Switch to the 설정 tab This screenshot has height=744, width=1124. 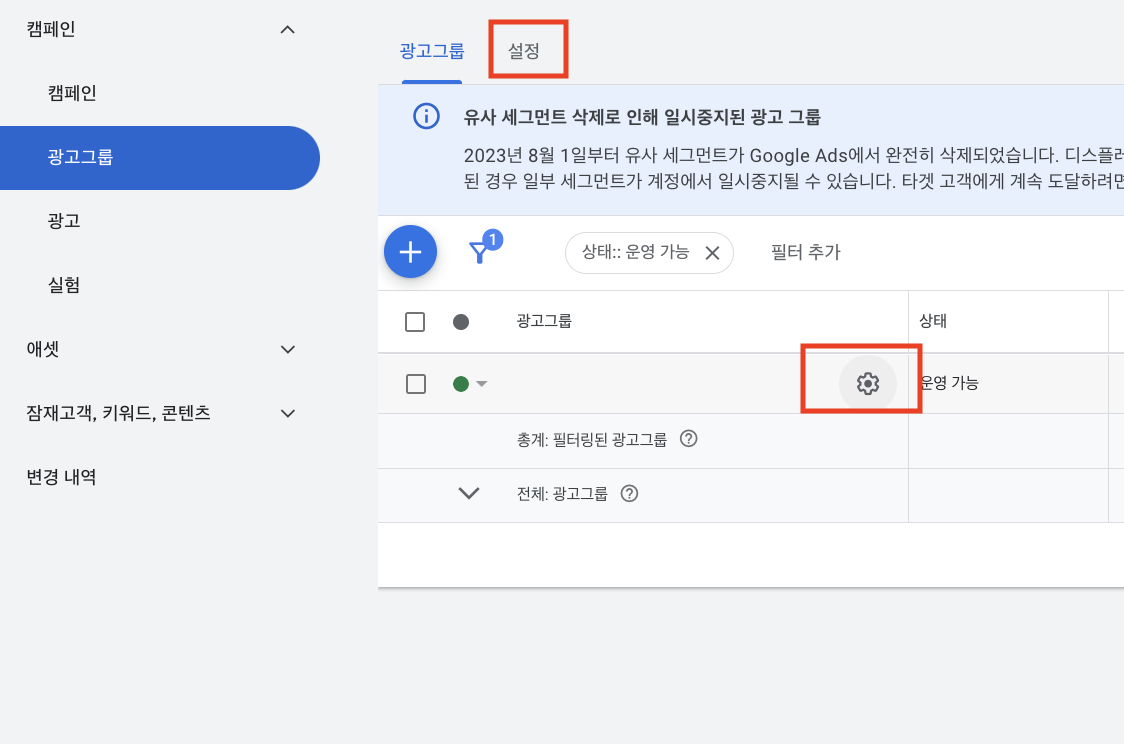(x=527, y=48)
